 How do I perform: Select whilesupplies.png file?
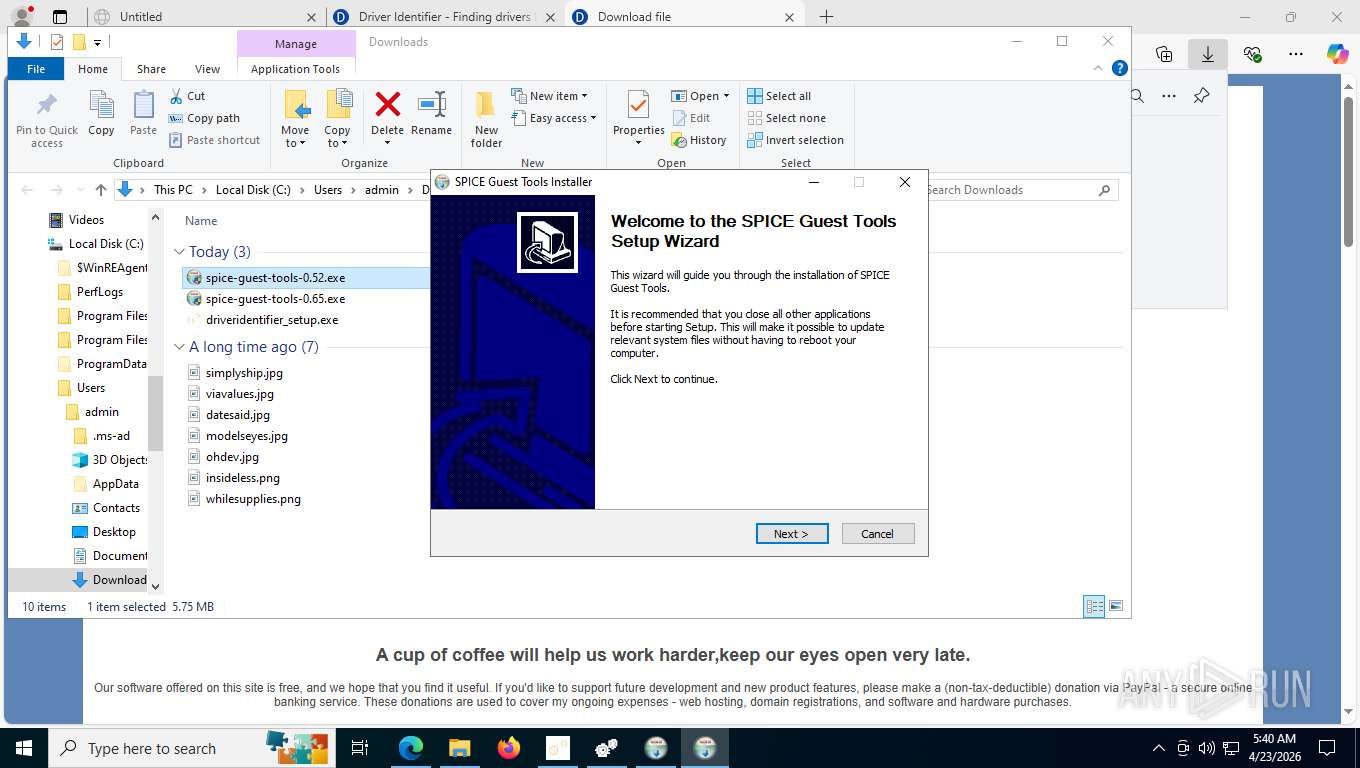[x=253, y=499]
